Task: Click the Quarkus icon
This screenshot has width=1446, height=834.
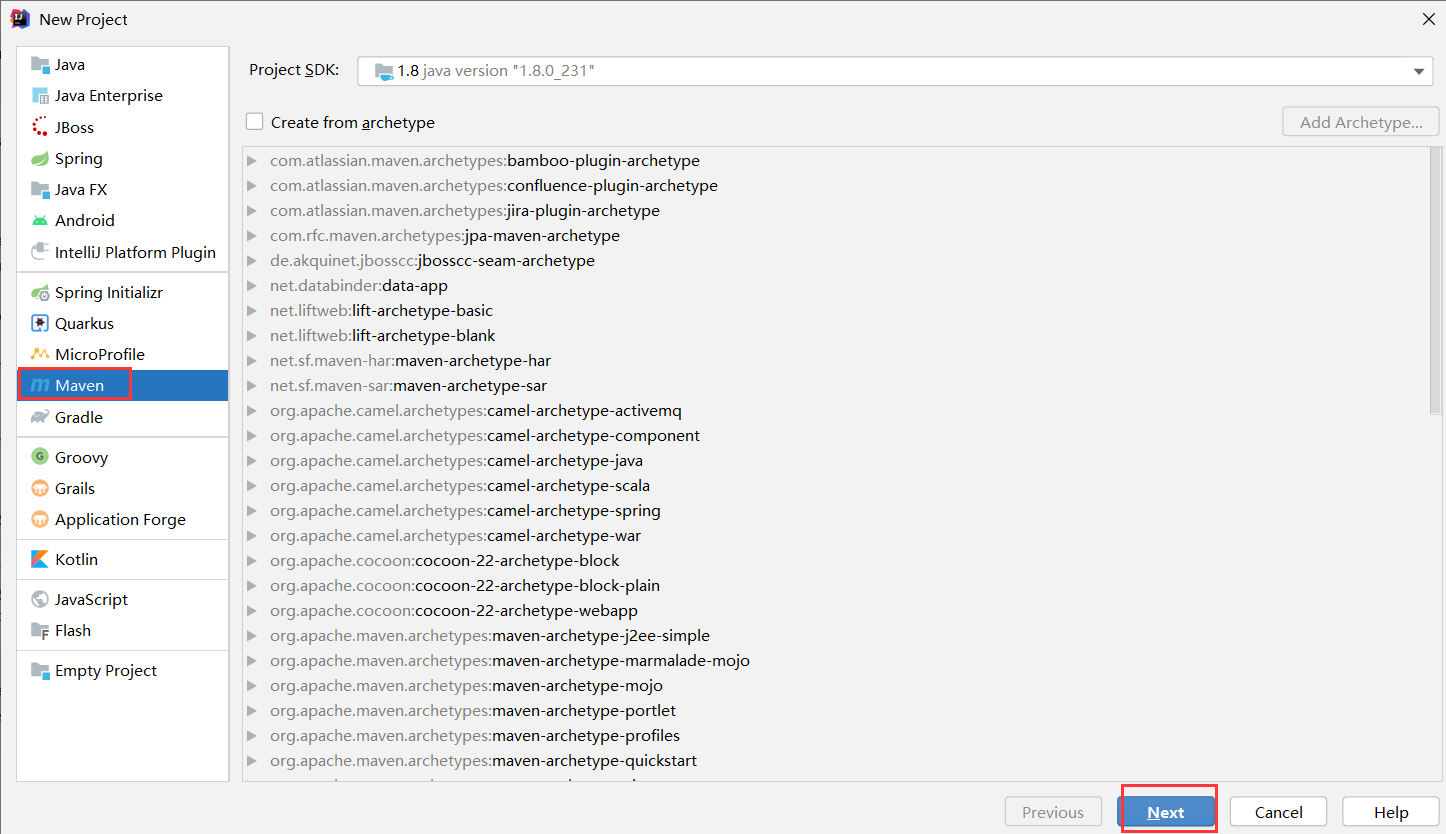Action: 40,323
